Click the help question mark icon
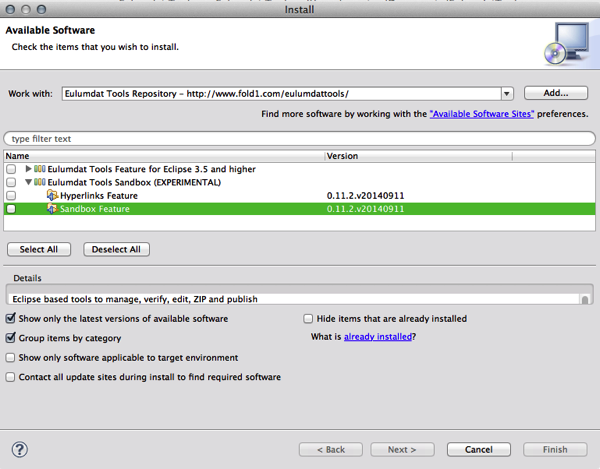The width and height of the screenshot is (600, 469). 20,449
